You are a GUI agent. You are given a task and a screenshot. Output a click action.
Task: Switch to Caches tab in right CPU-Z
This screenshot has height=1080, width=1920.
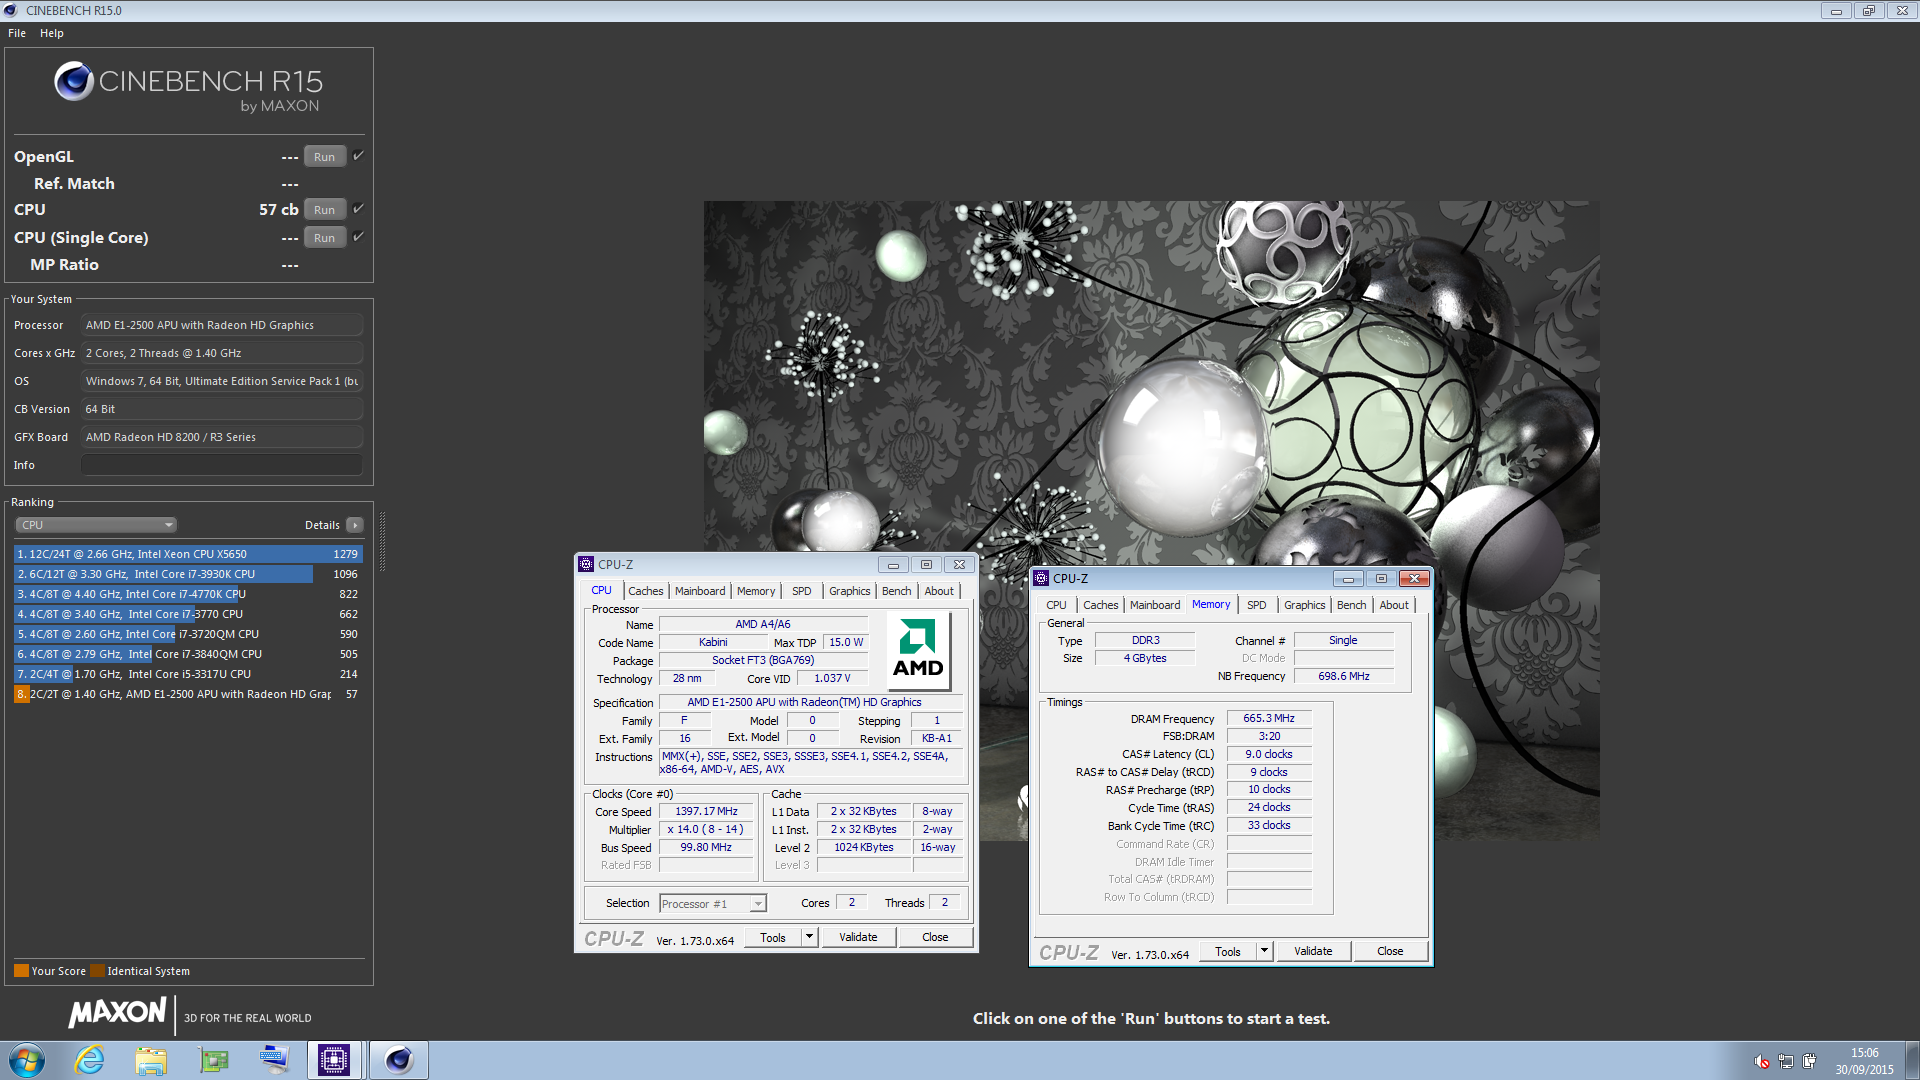pos(1100,605)
